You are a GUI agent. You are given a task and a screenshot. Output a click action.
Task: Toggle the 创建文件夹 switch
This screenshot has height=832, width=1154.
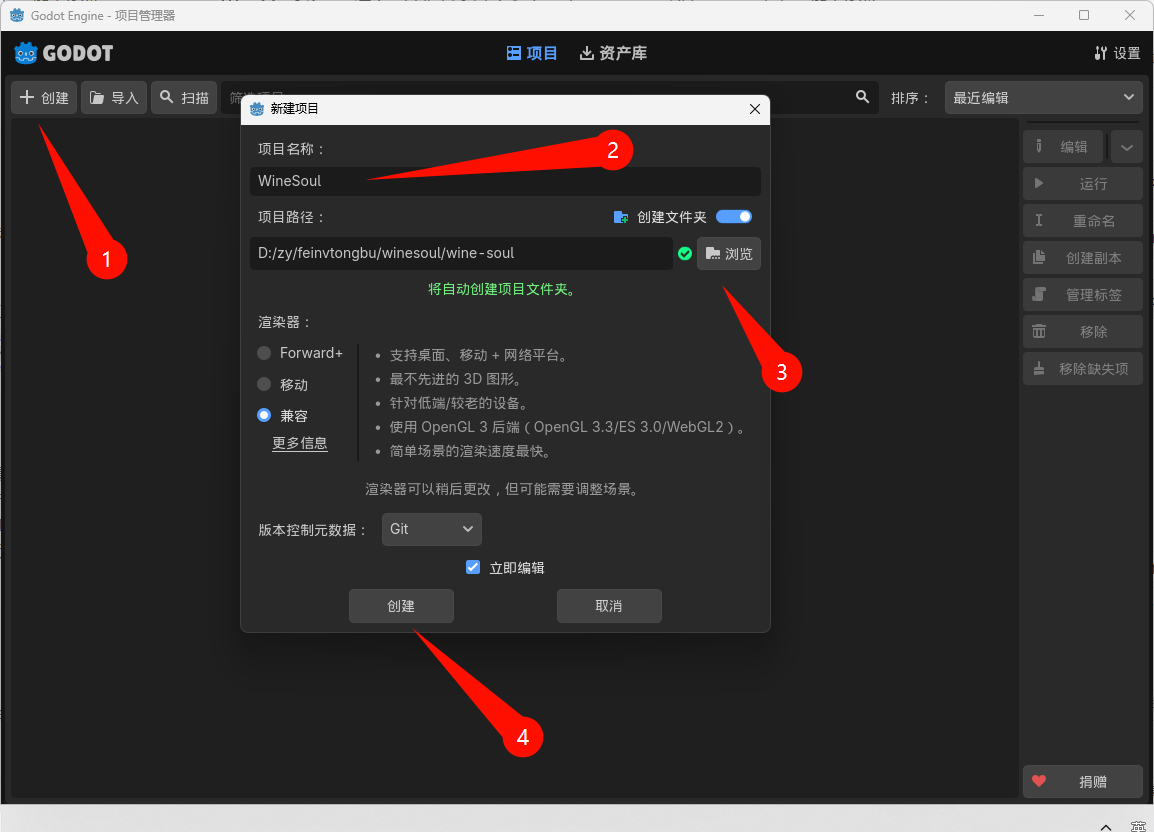tap(734, 216)
